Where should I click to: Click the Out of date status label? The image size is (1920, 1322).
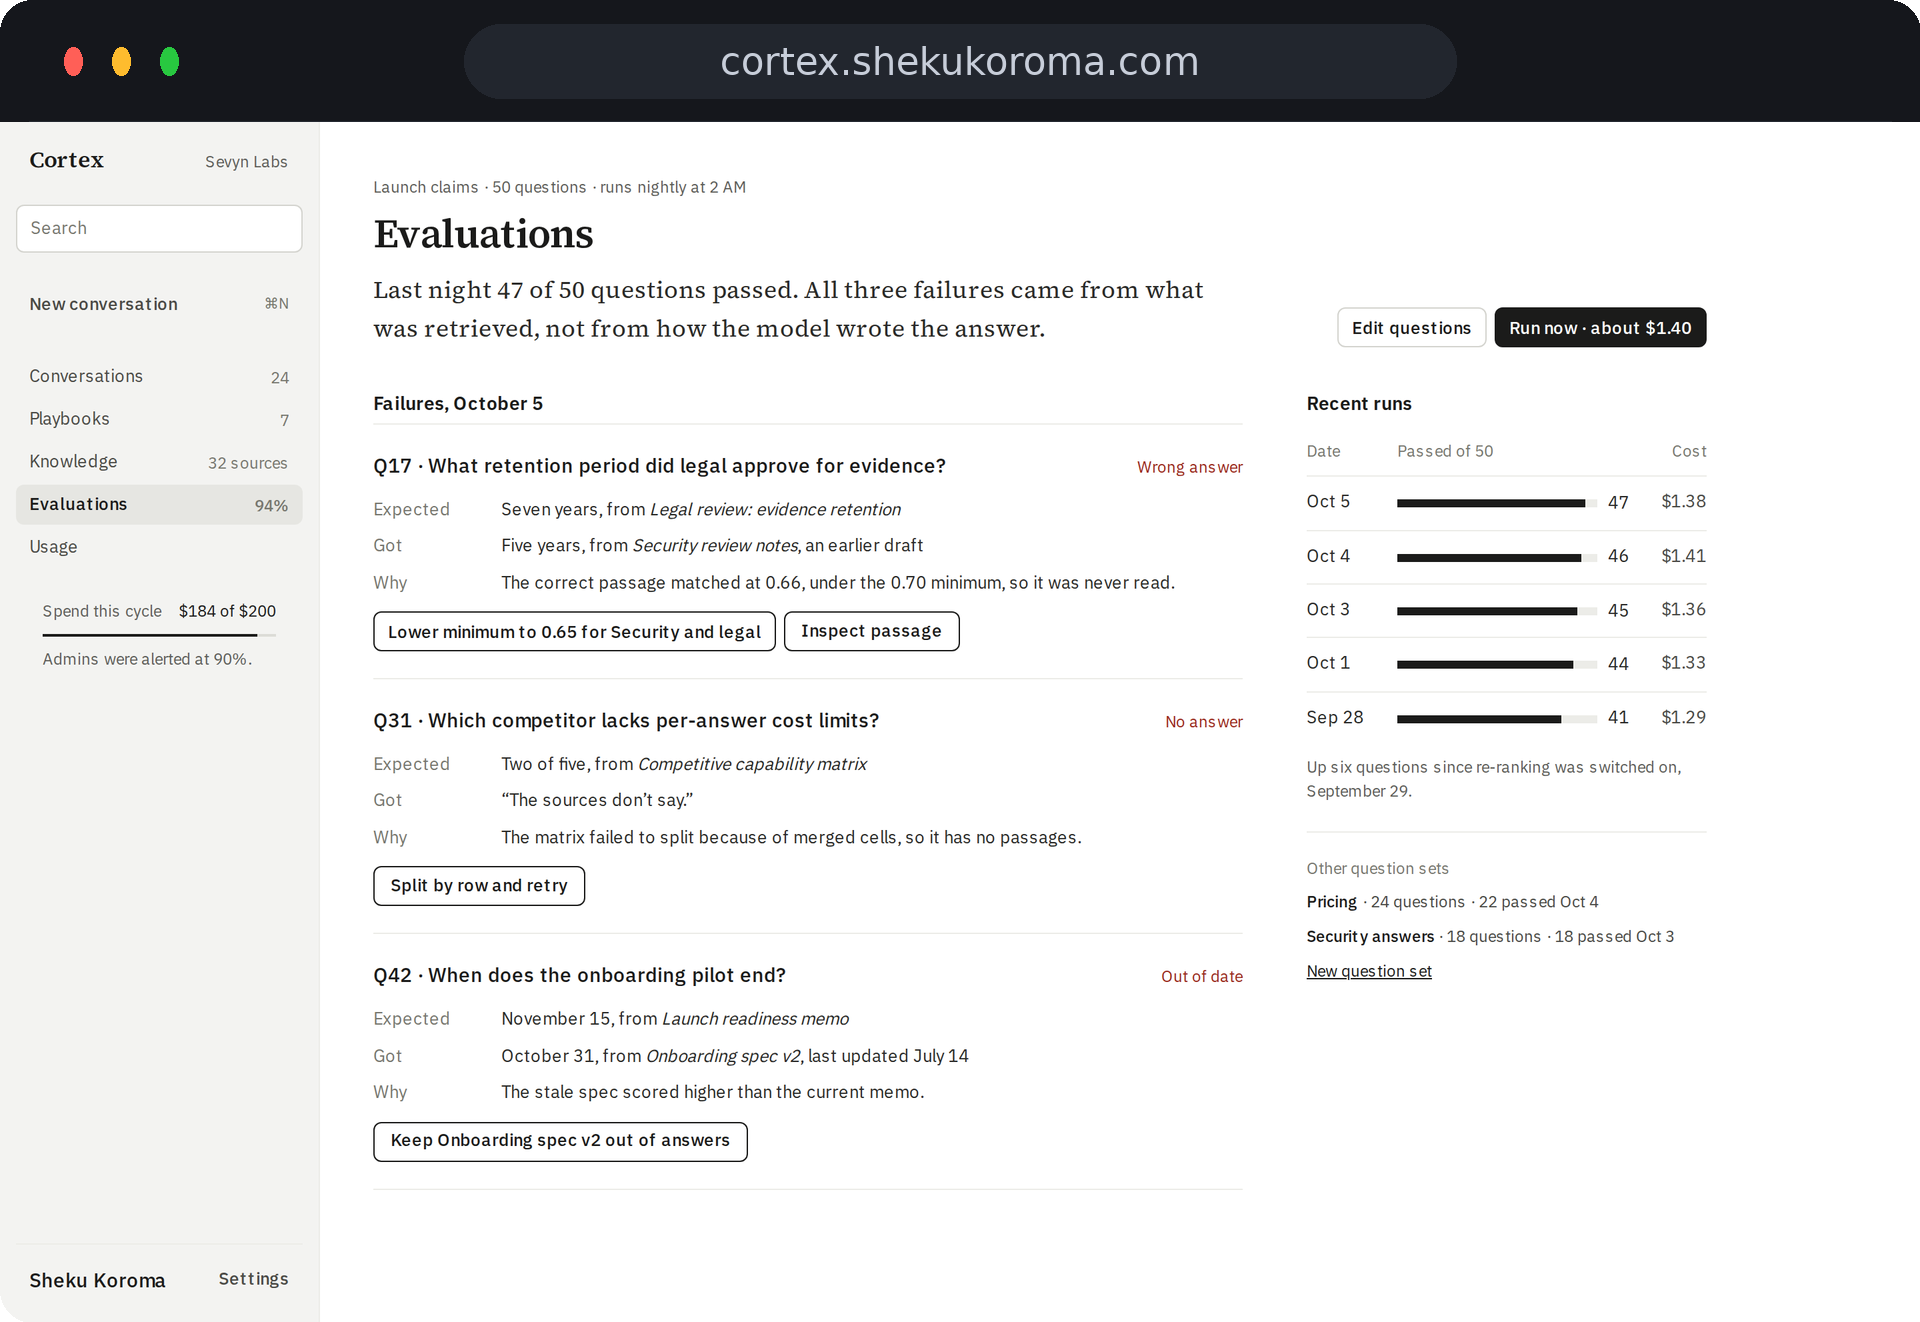tap(1201, 977)
